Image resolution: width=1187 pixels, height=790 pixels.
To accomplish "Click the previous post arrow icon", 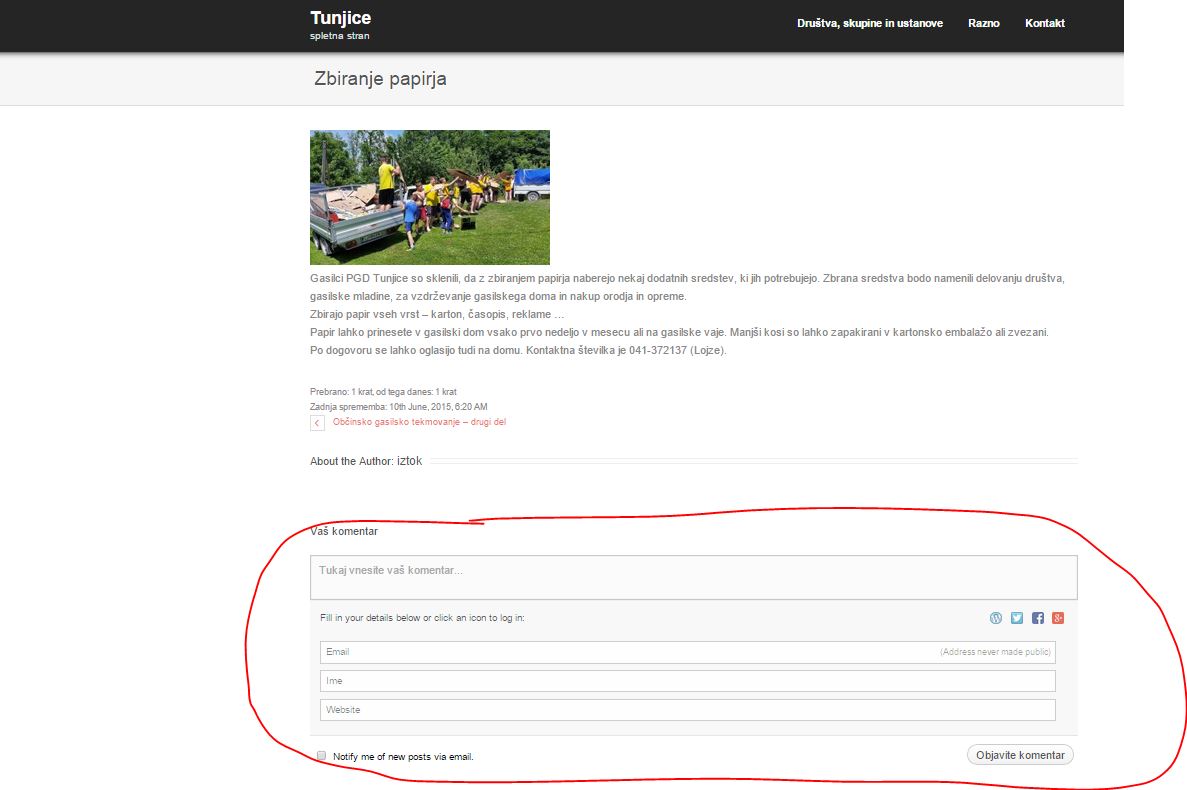I will (x=317, y=423).
